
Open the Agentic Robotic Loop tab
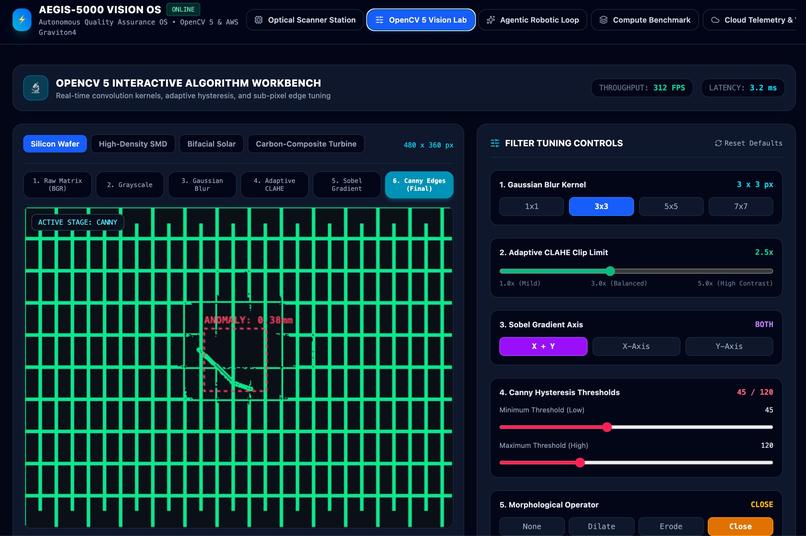click(x=533, y=20)
